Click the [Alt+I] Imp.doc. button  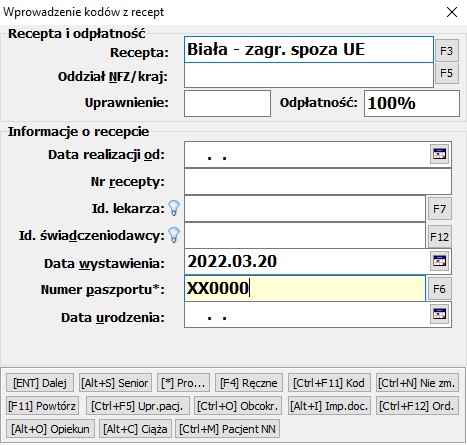click(329, 406)
